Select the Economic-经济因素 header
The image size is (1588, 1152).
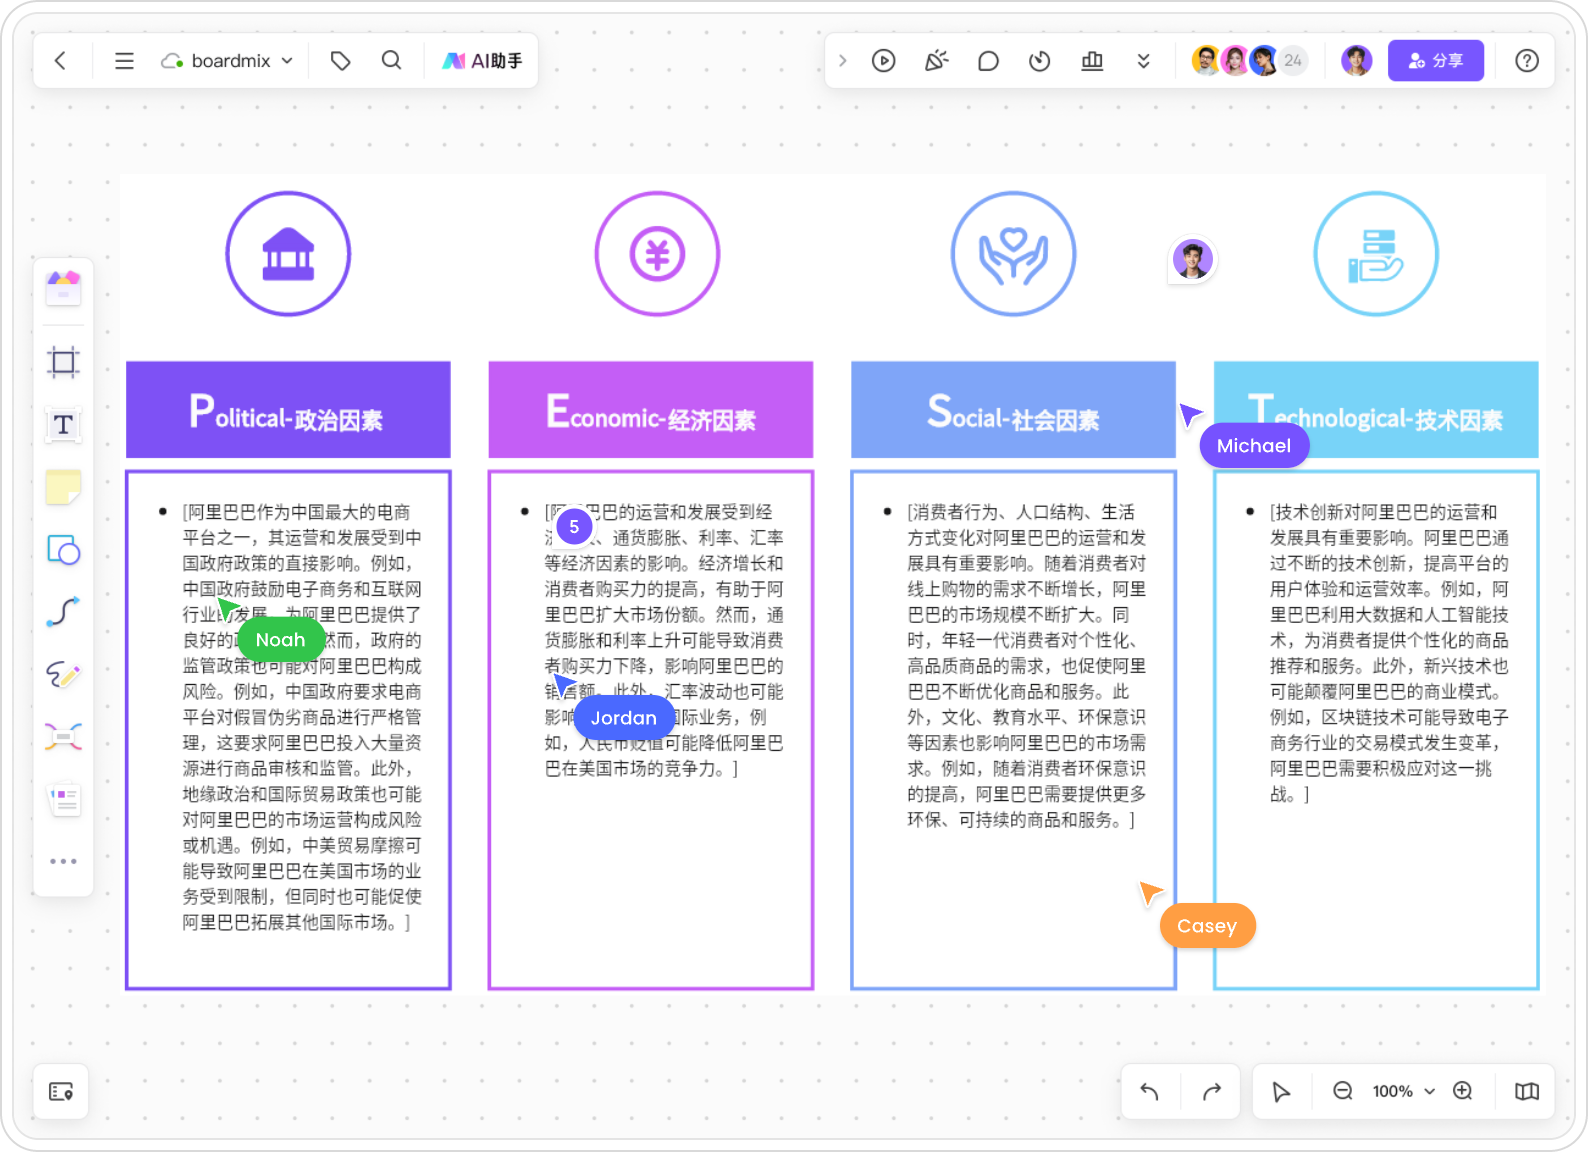651,410
